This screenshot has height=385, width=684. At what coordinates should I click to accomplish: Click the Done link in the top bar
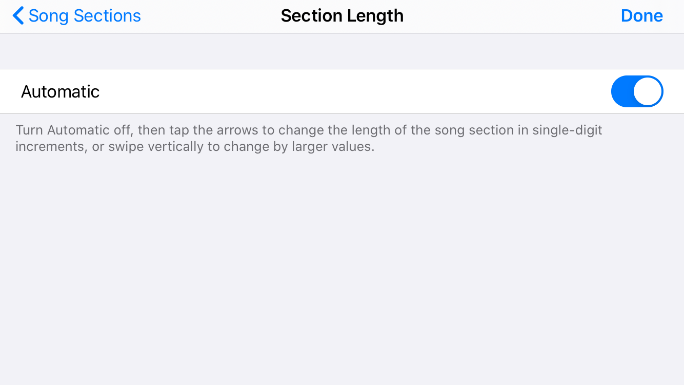642,16
